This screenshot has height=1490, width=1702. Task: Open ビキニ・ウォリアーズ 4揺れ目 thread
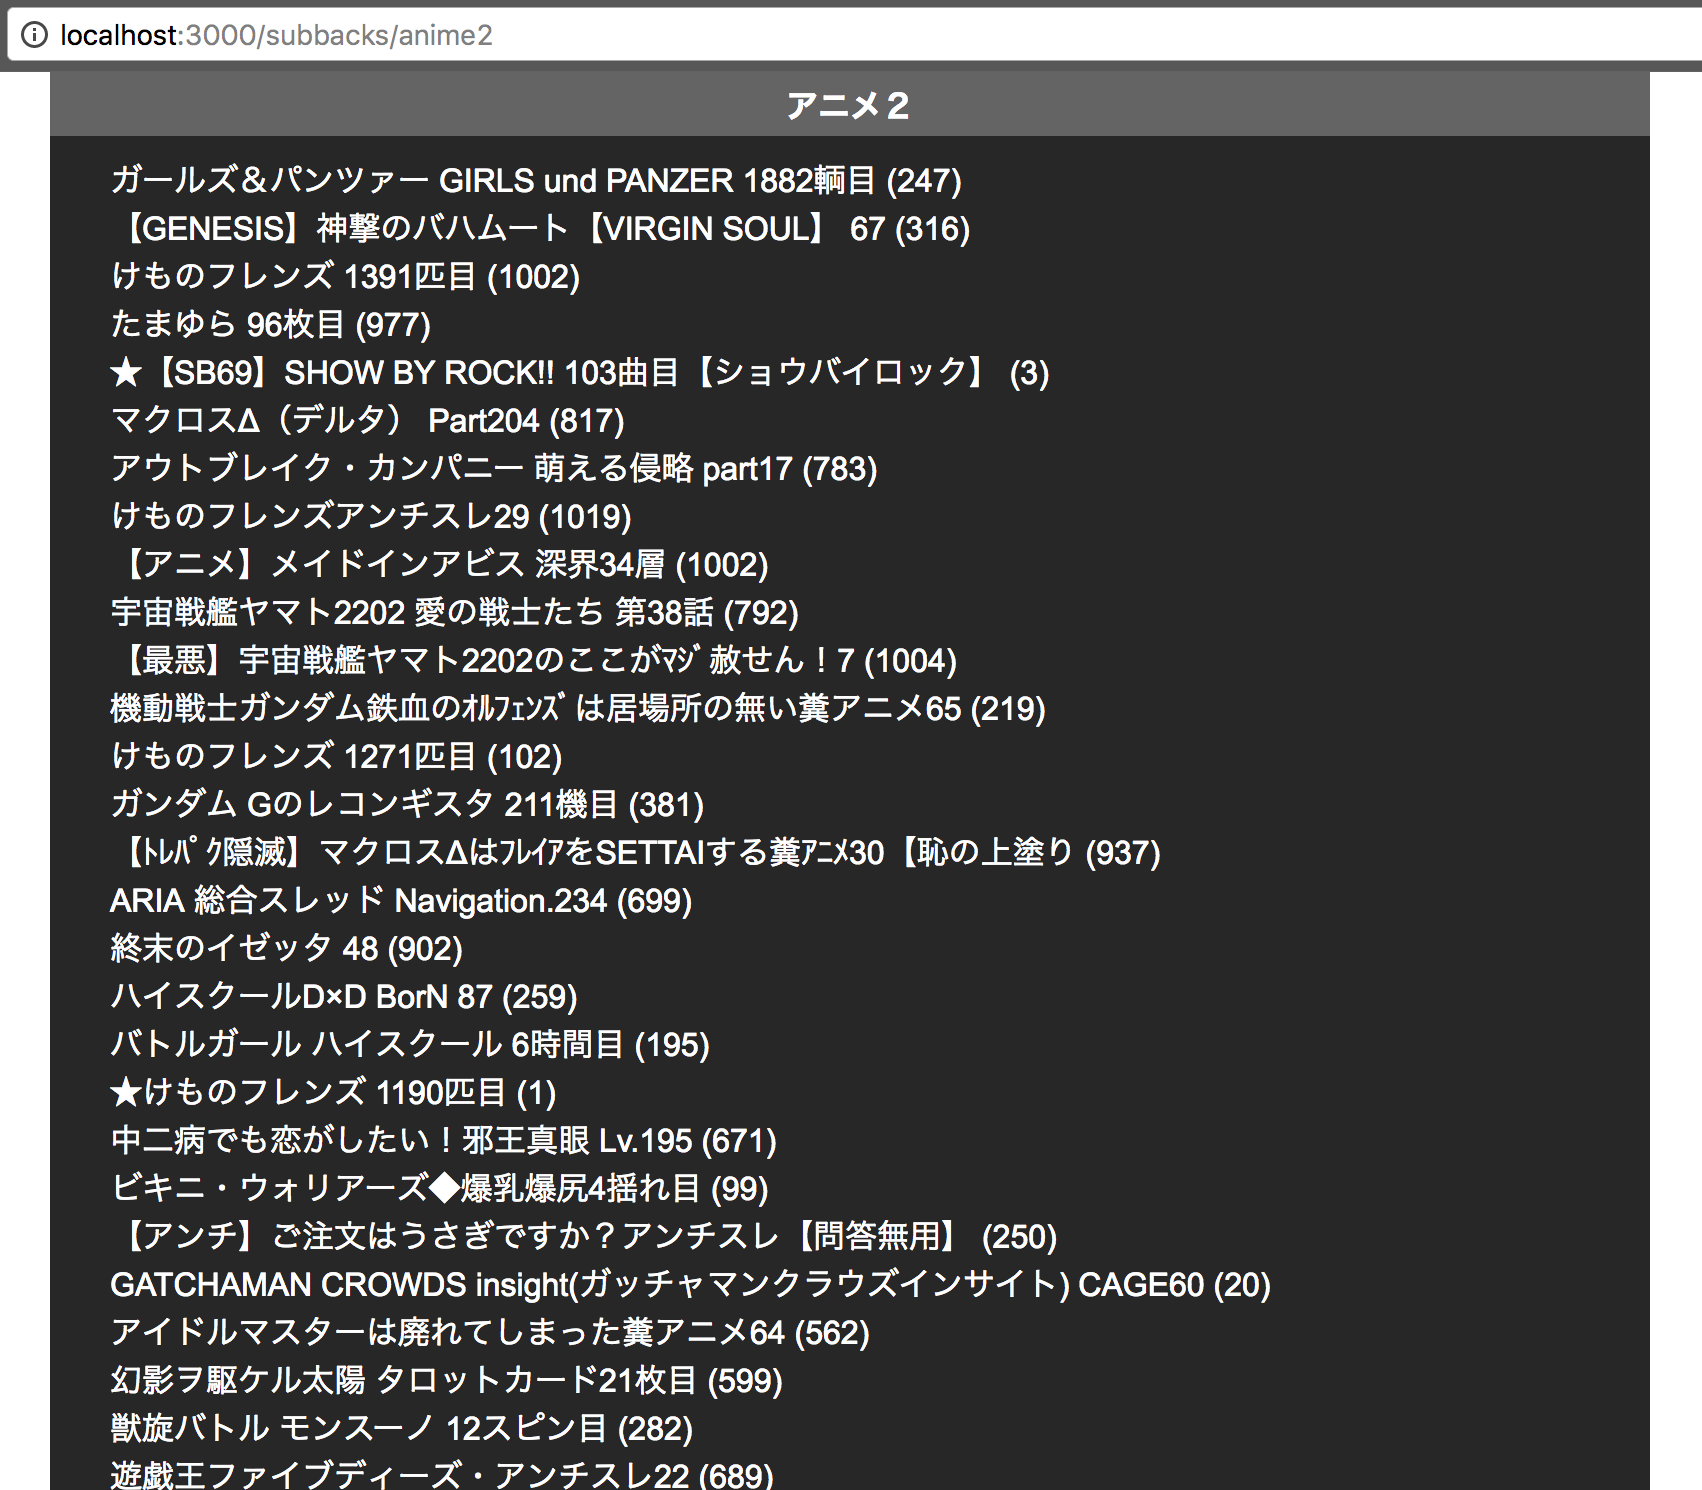(439, 1188)
